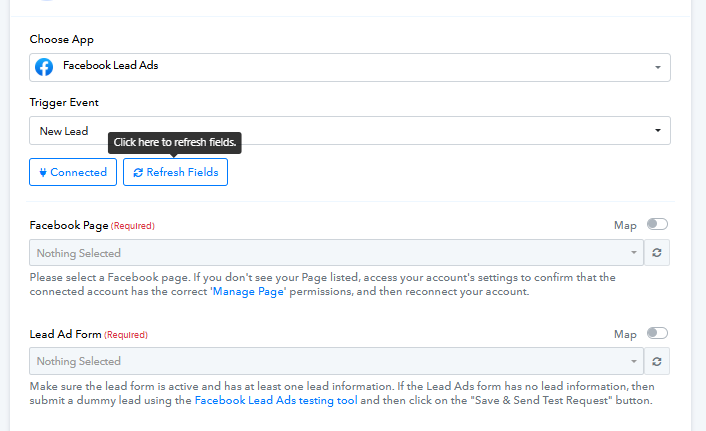This screenshot has height=431, width=706.
Task: Open the Choose App dropdown (Facebook Lead Ads)
Action: click(350, 68)
